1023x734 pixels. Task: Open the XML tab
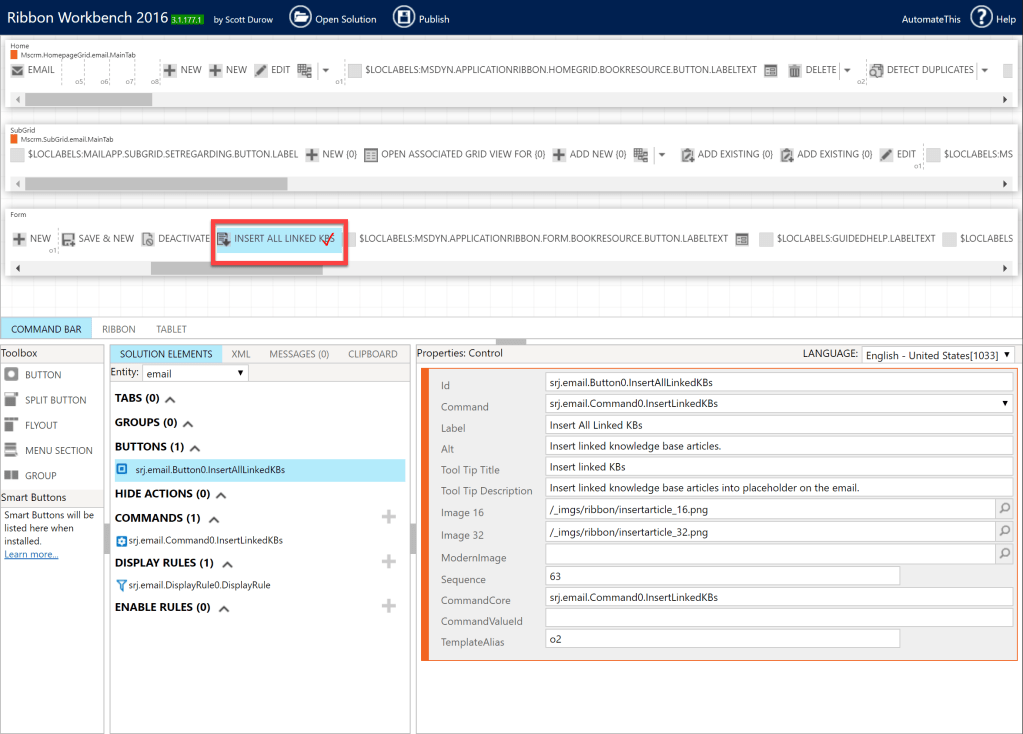241,354
